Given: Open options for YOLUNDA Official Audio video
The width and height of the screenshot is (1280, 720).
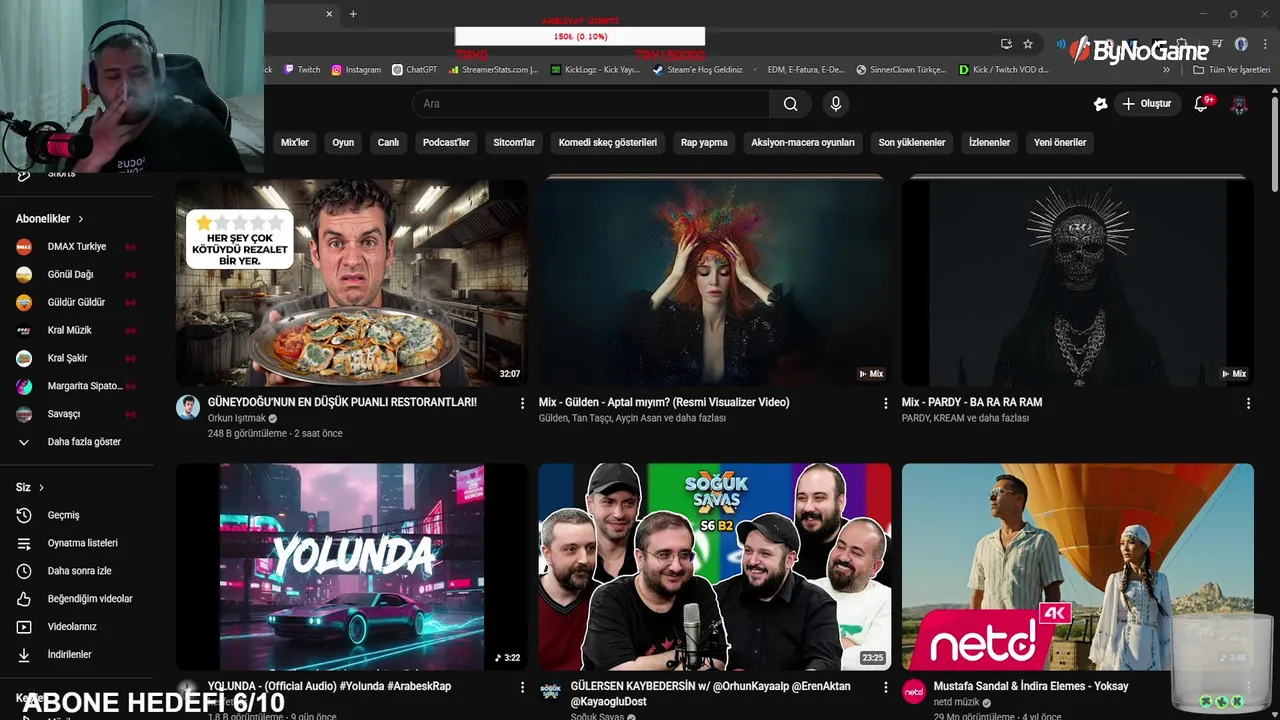Looking at the screenshot, I should [x=522, y=687].
